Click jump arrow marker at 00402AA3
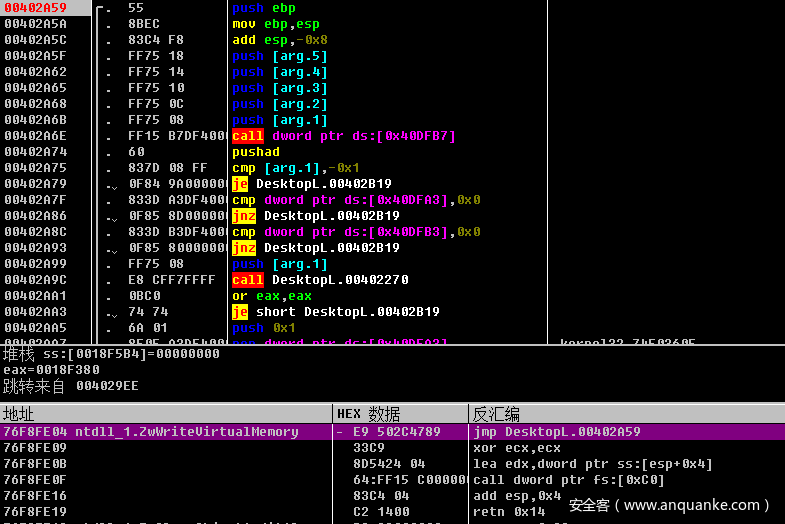785x524 pixels. coord(113,312)
